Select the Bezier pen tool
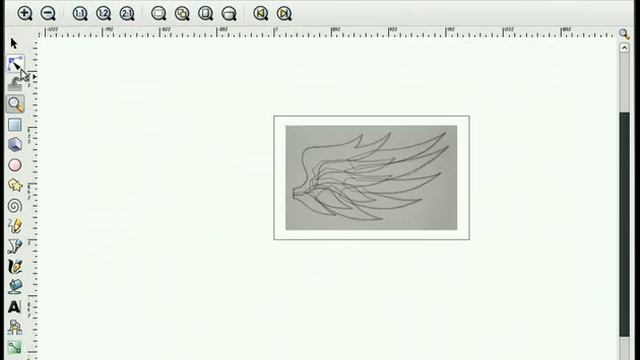Image resolution: width=640 pixels, height=360 pixels. tap(15, 246)
